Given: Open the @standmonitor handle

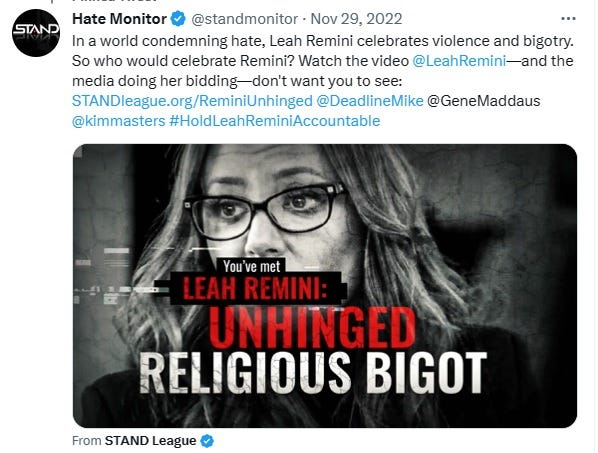Looking at the screenshot, I should [x=244, y=19].
